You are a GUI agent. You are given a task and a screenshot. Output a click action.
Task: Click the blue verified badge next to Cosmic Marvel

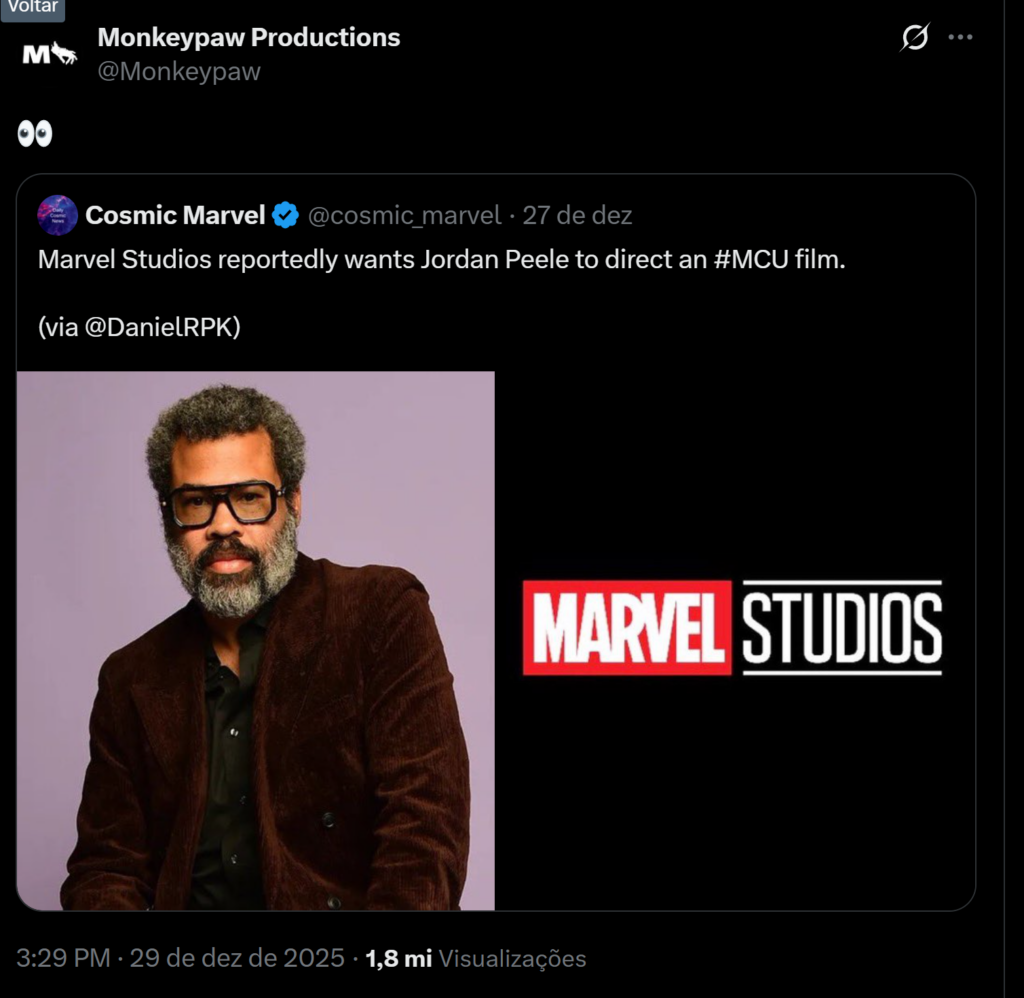pos(284,213)
